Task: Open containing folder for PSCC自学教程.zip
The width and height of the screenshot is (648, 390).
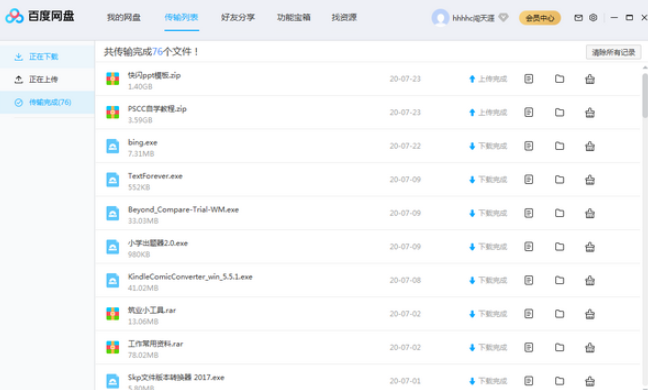Action: 559,112
